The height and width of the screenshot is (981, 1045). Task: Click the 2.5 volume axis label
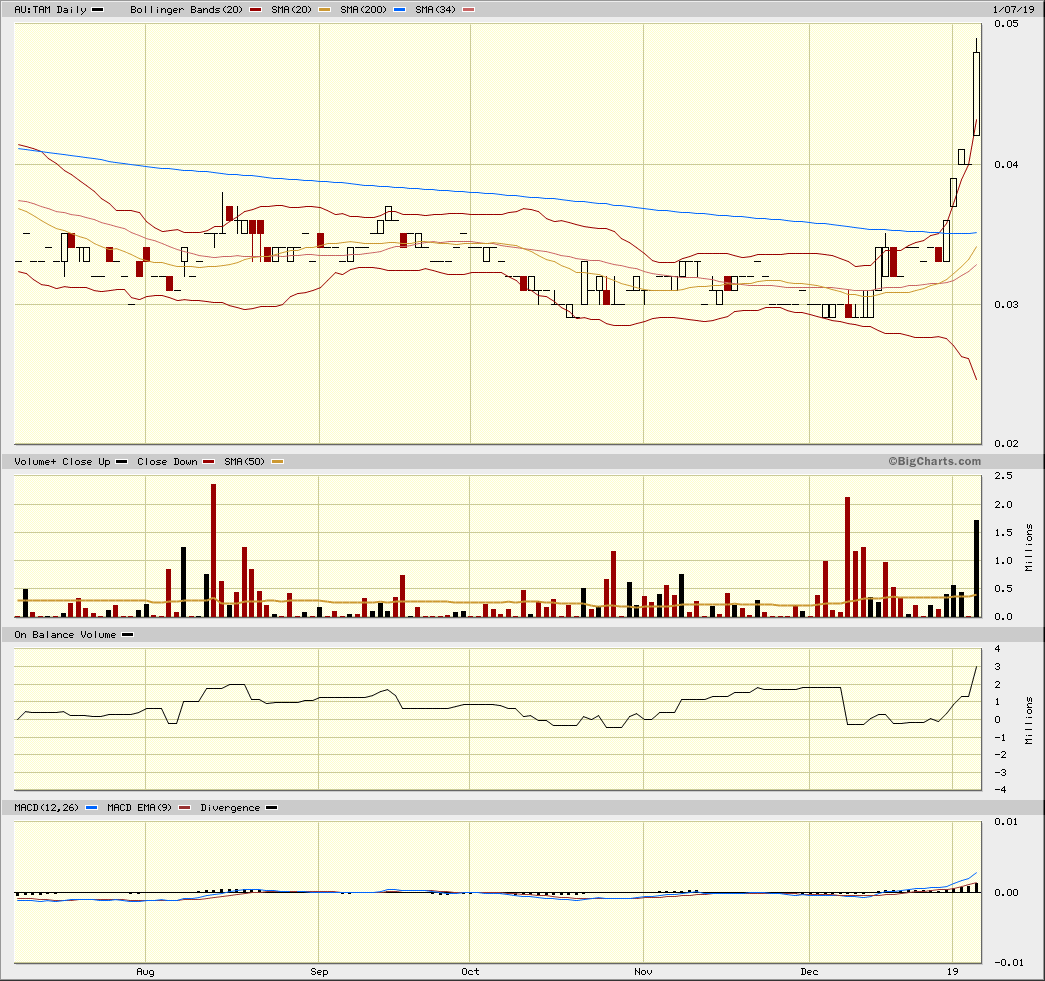tap(1003, 475)
